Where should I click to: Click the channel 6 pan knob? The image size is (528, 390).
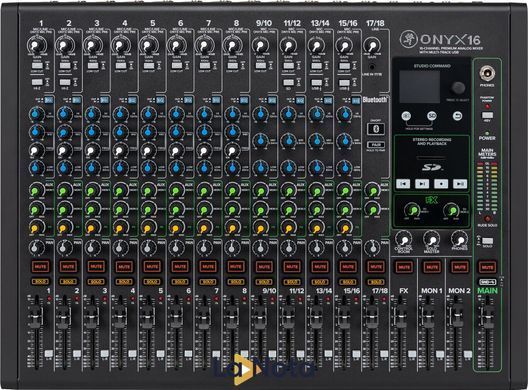(175, 248)
